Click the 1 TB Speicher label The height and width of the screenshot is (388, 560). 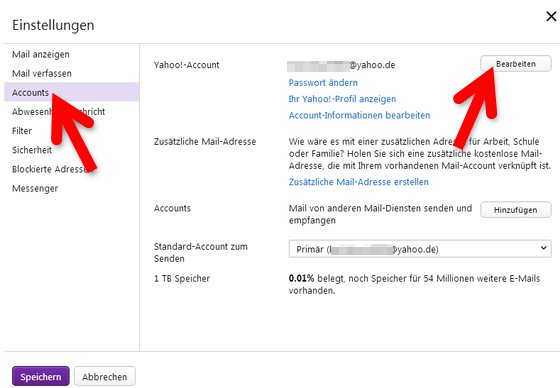coord(182,278)
